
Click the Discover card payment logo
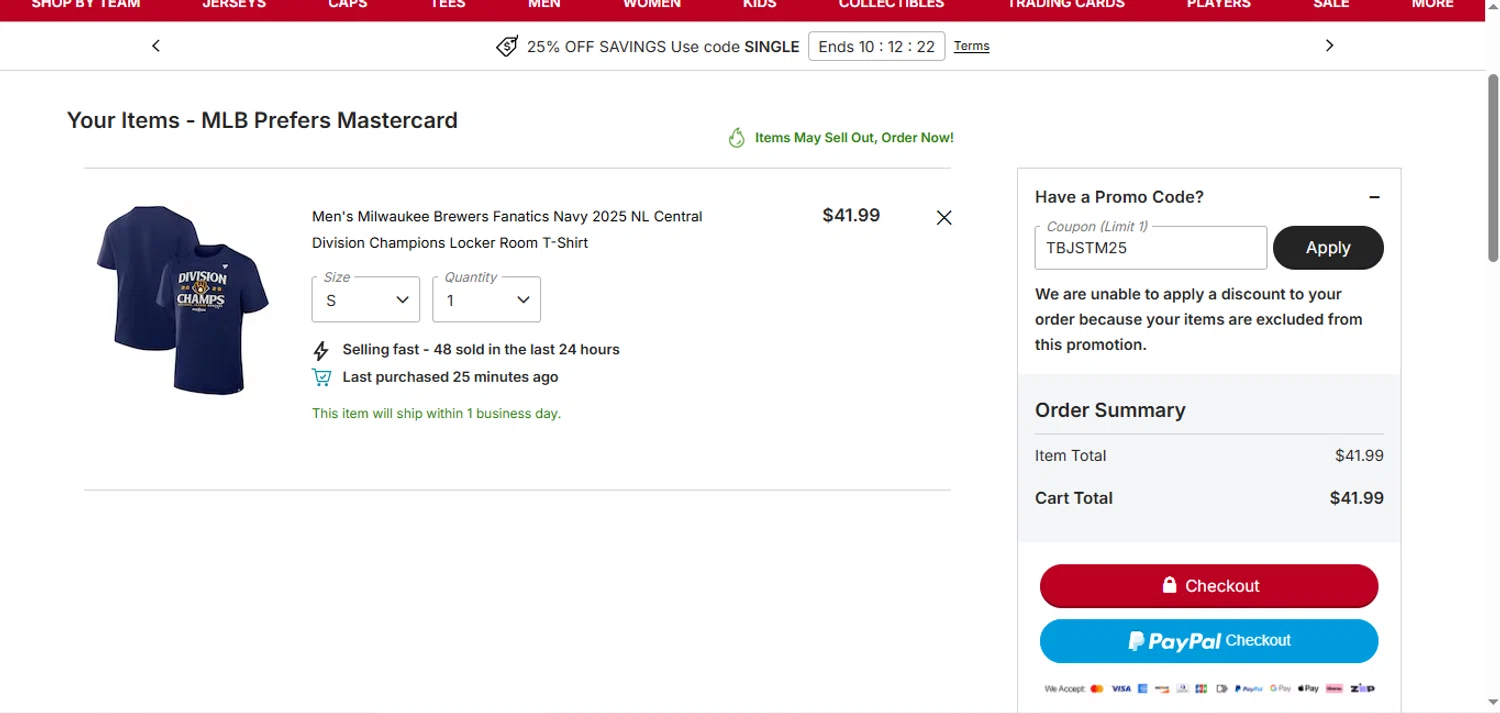point(1162,688)
